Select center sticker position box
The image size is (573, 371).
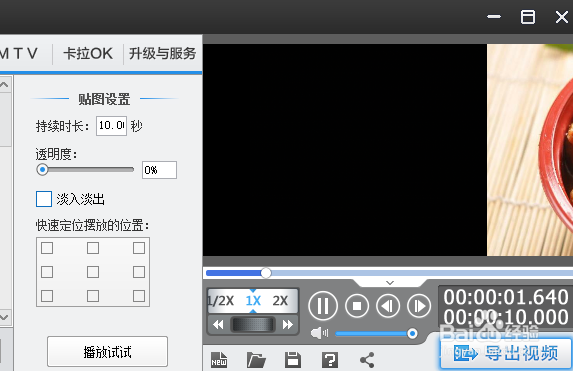point(93,272)
